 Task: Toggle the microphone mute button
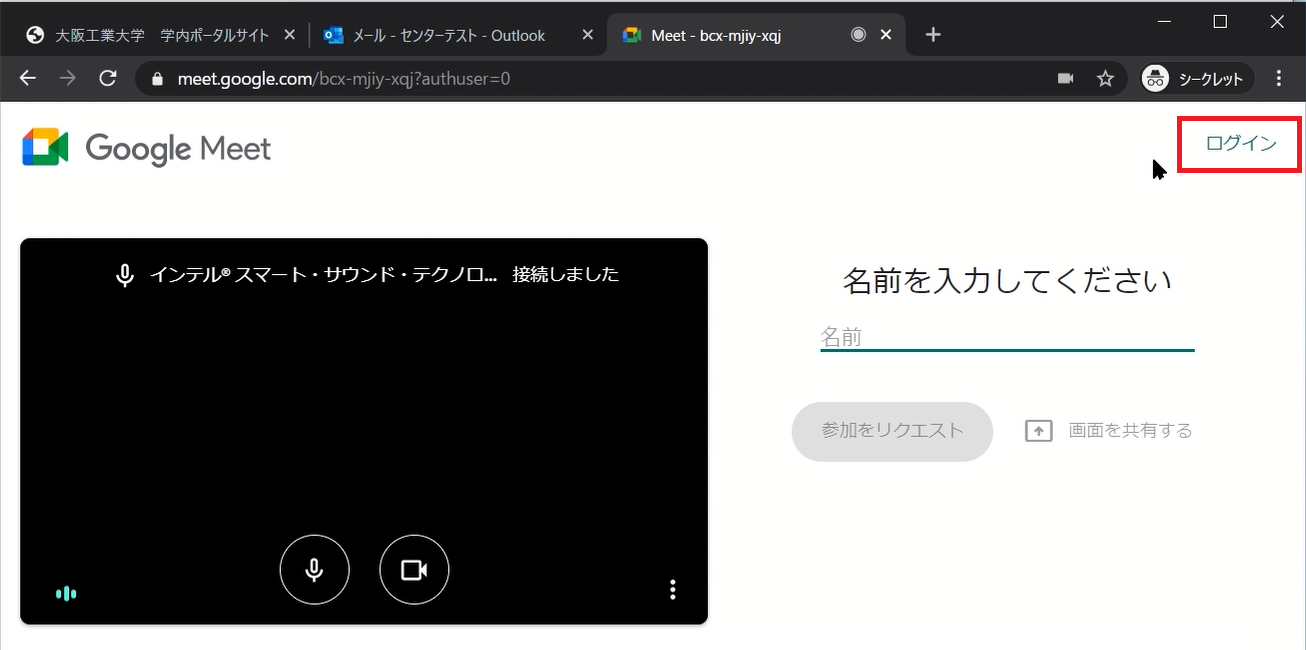click(314, 570)
